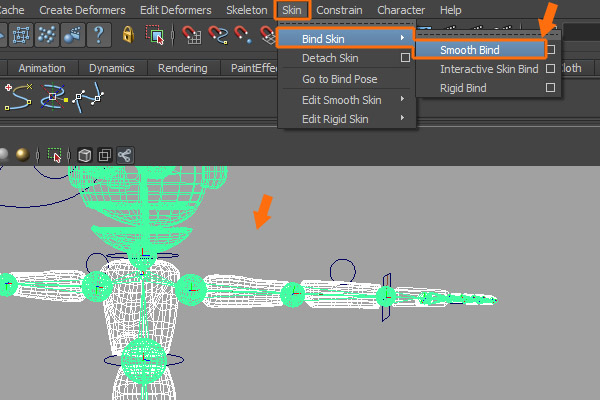
Task: Open Detach Skin options box
Action: click(x=405, y=57)
